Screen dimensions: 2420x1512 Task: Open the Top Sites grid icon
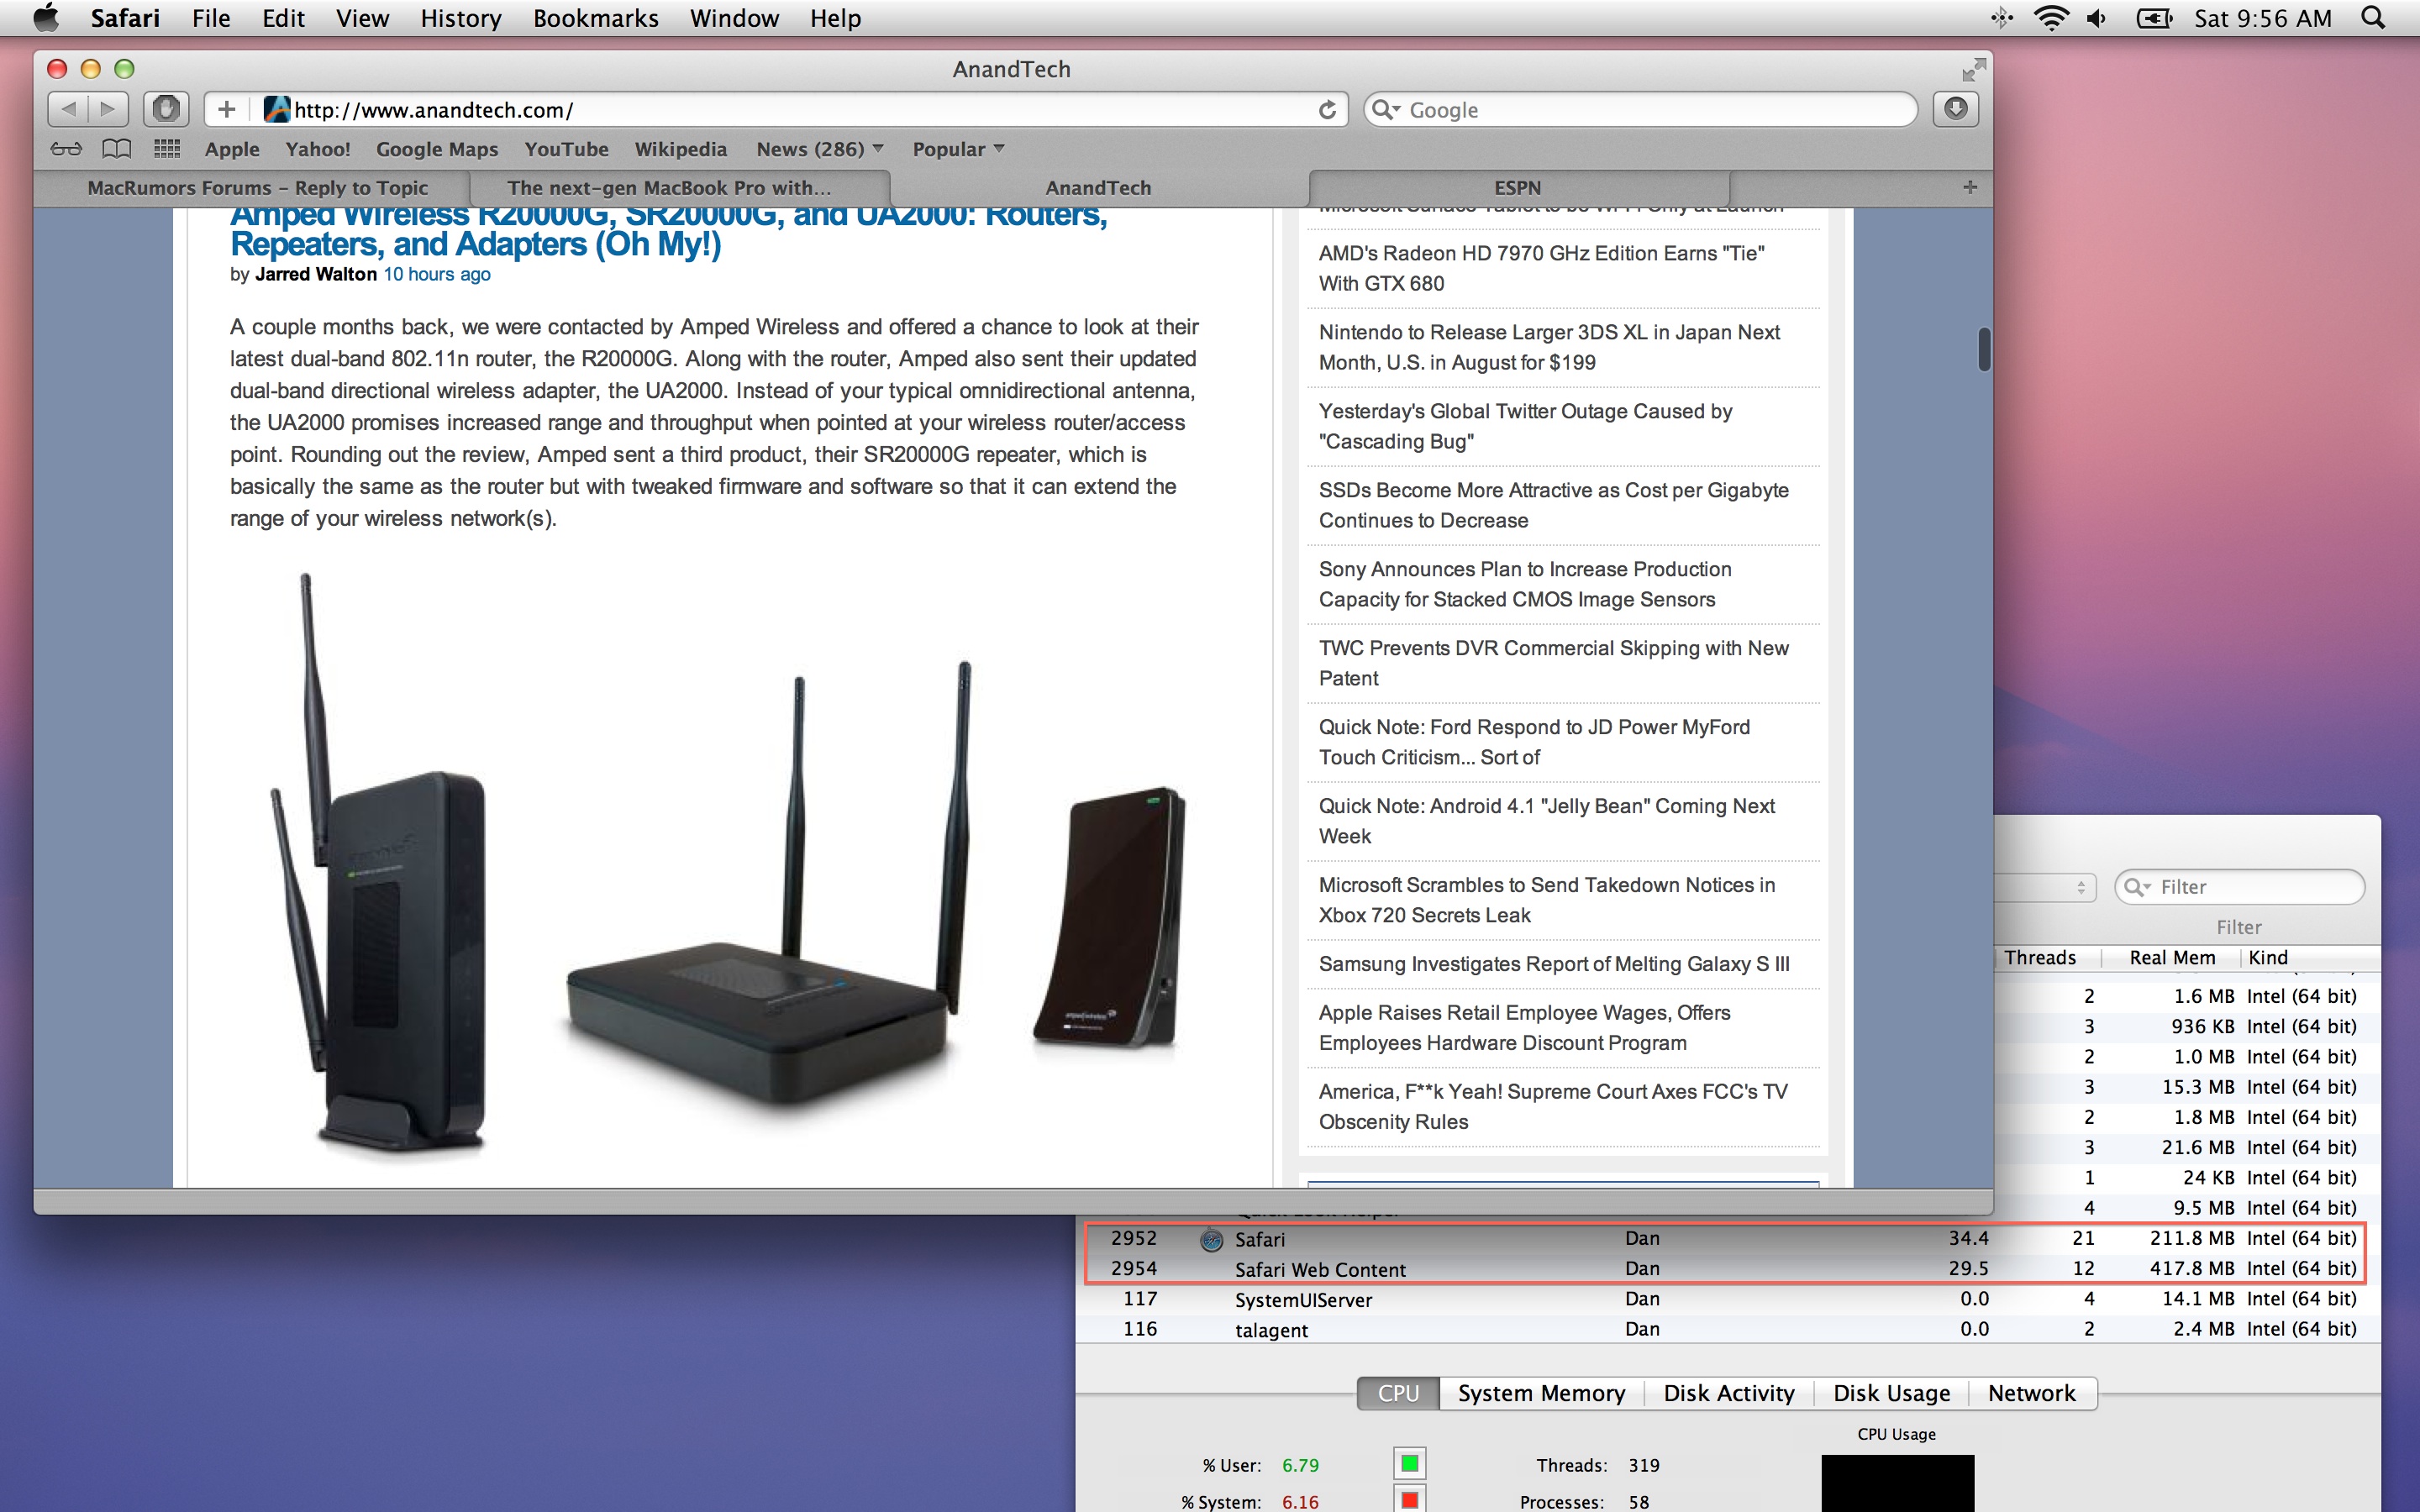pos(167,149)
